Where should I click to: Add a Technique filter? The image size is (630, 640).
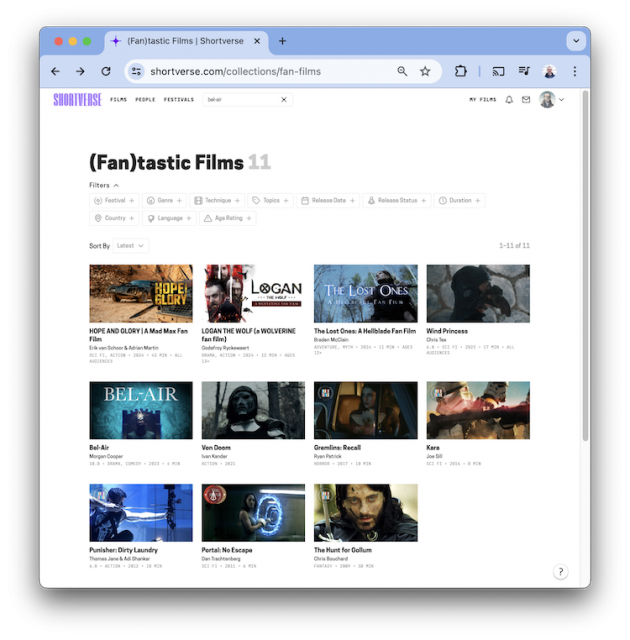click(217, 200)
